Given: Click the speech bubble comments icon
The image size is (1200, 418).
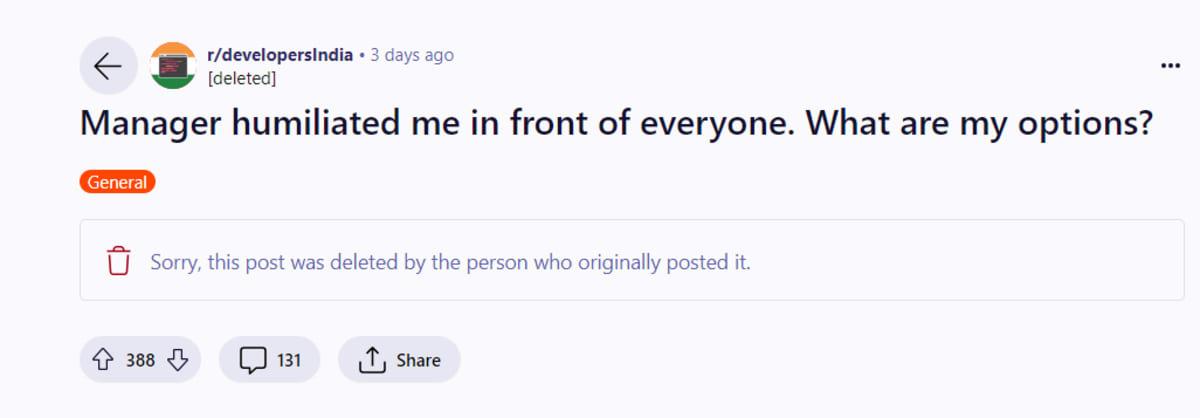Looking at the screenshot, I should tap(253, 360).
